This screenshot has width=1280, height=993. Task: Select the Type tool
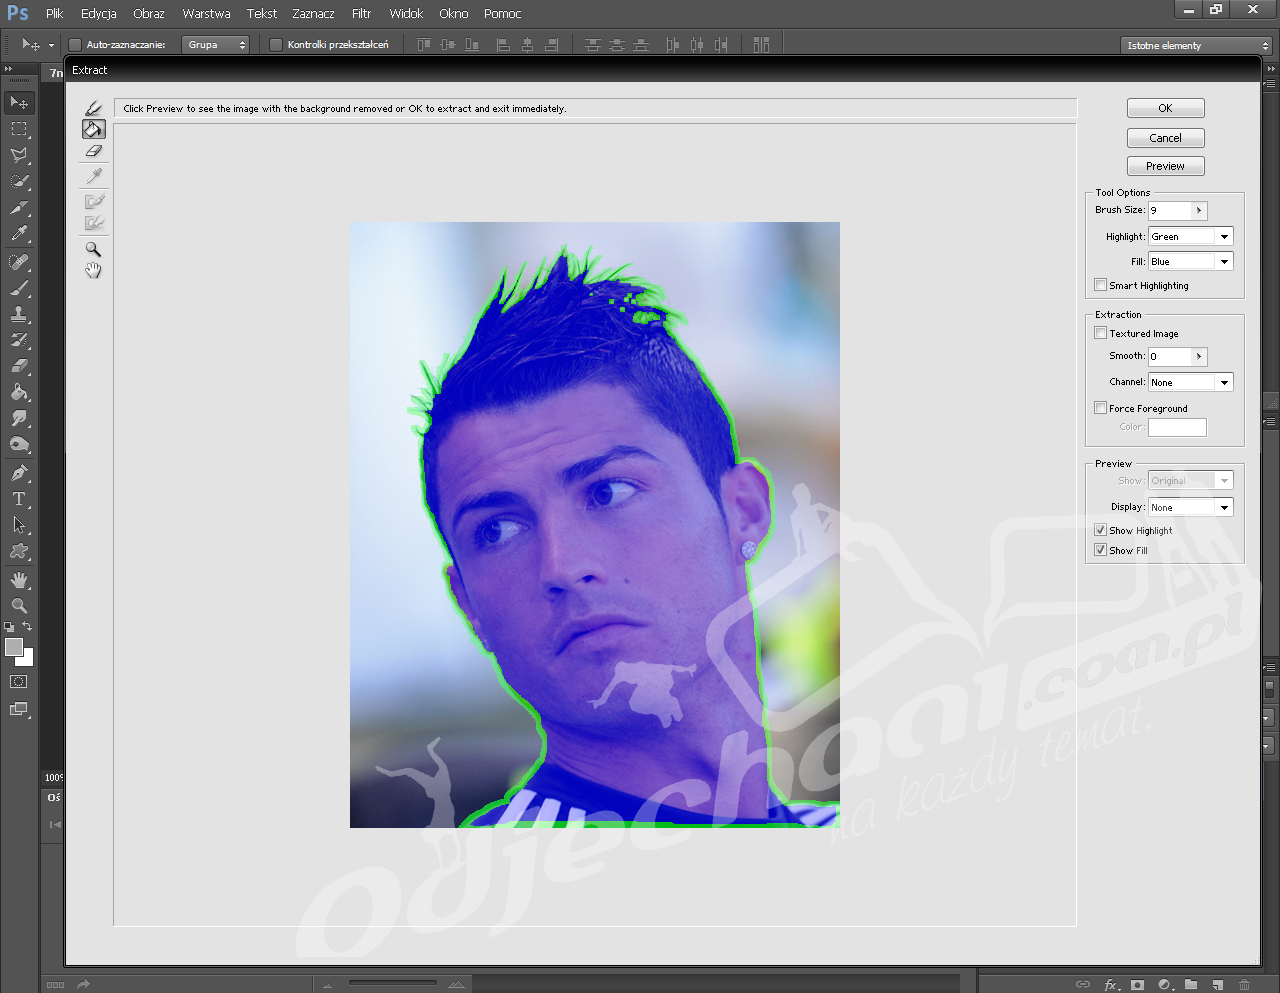(x=19, y=499)
